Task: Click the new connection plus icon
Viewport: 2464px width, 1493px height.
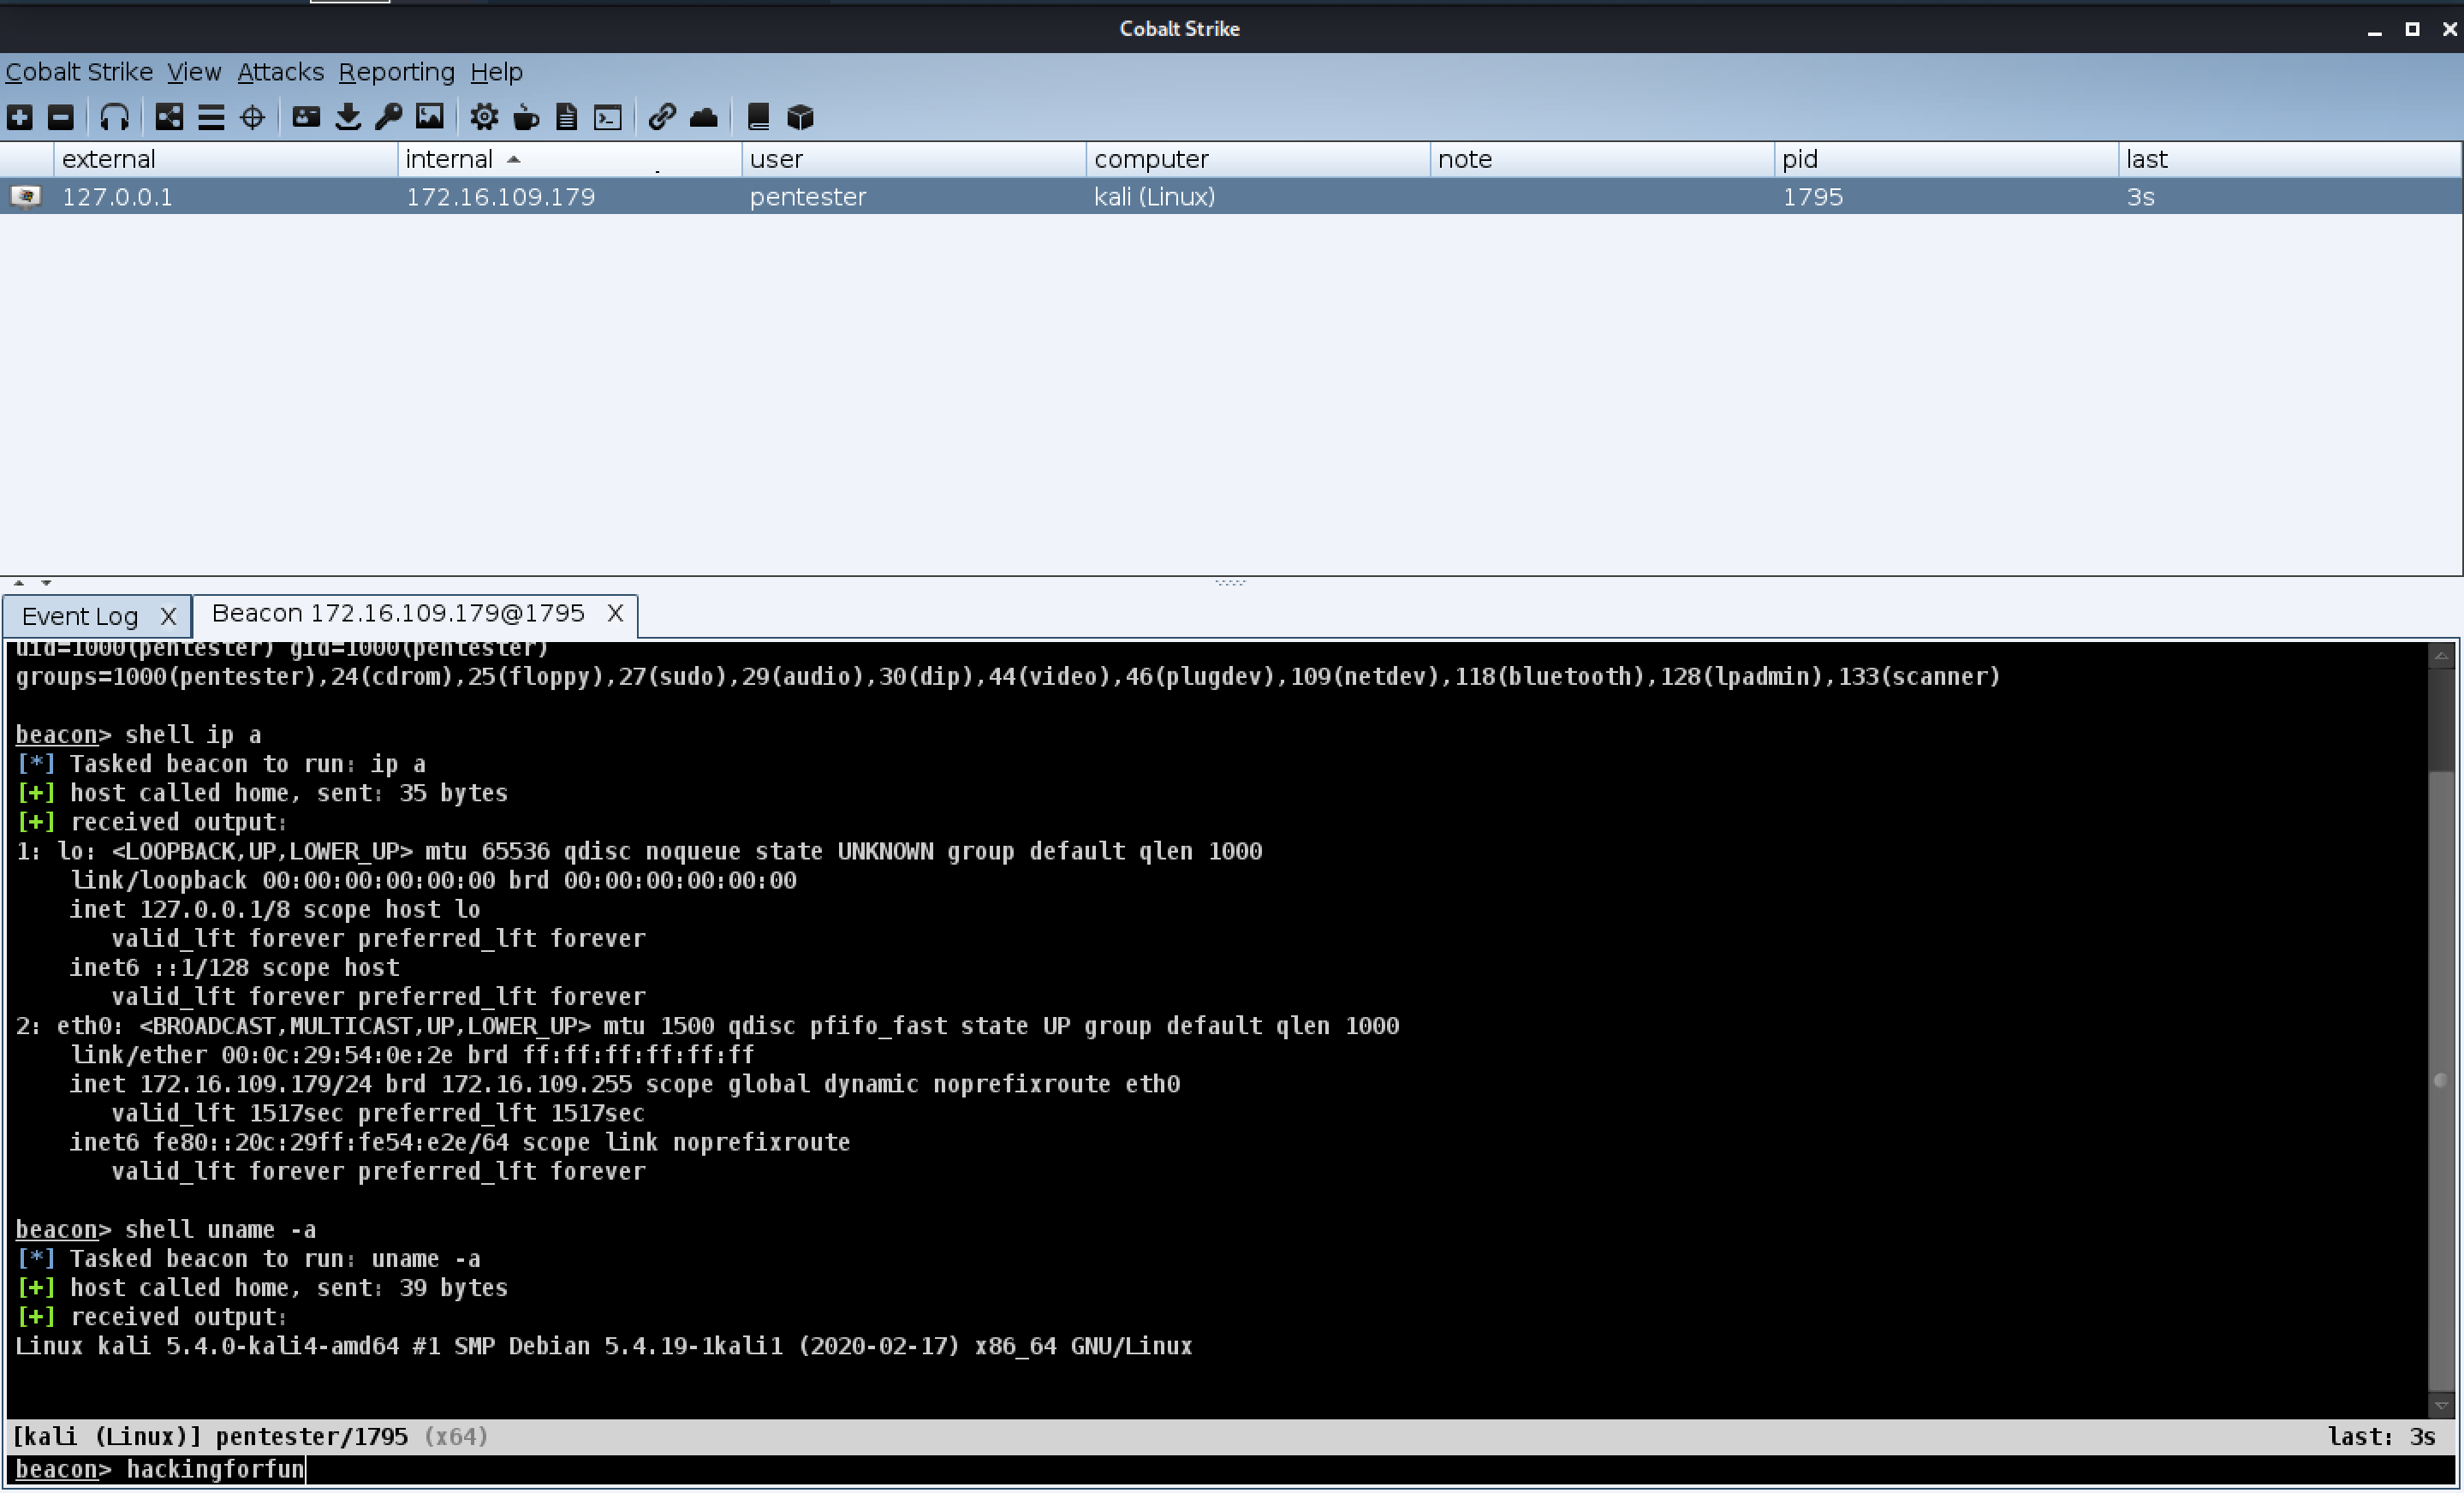Action: (x=20, y=118)
